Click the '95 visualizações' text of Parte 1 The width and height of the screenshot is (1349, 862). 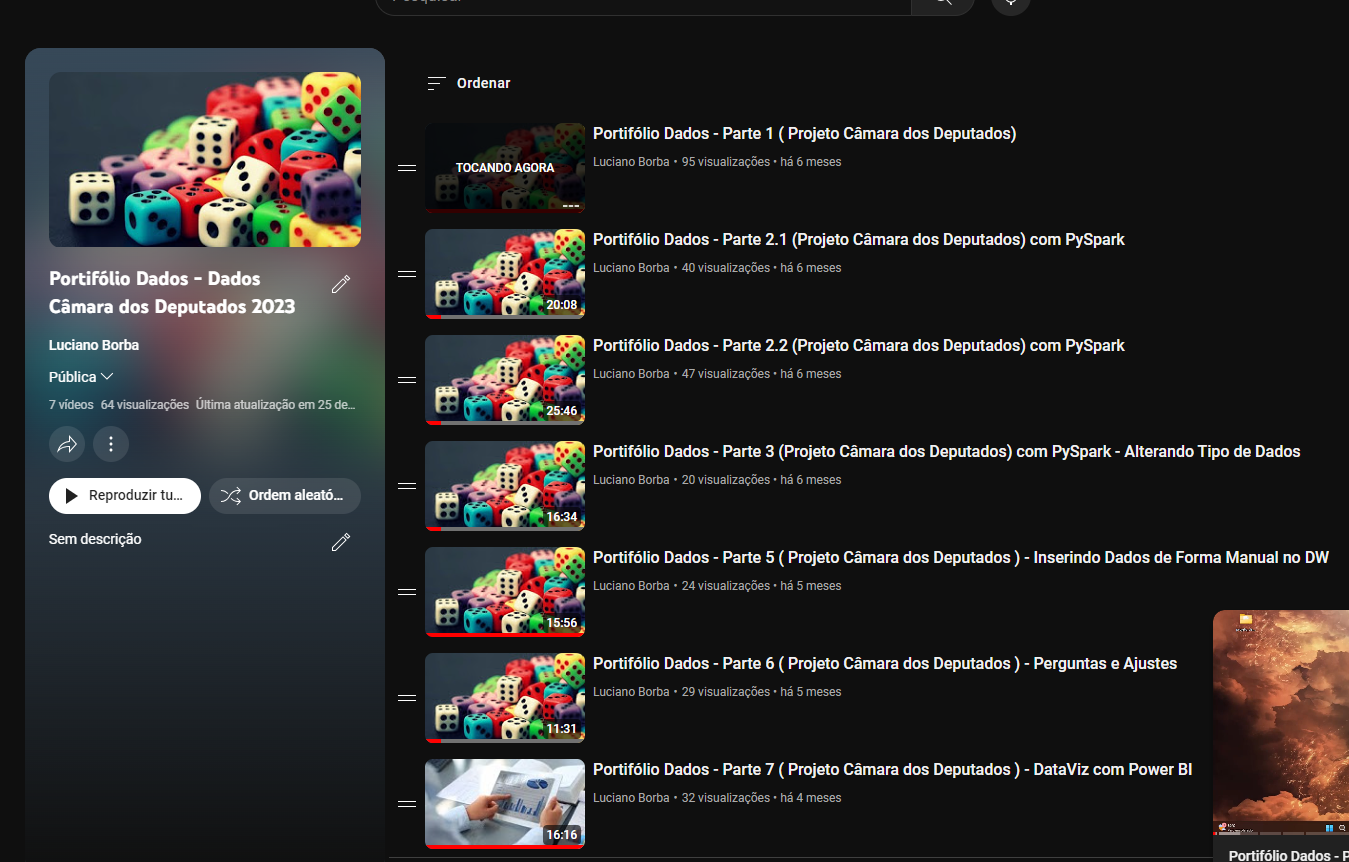pyautogui.click(x=726, y=162)
